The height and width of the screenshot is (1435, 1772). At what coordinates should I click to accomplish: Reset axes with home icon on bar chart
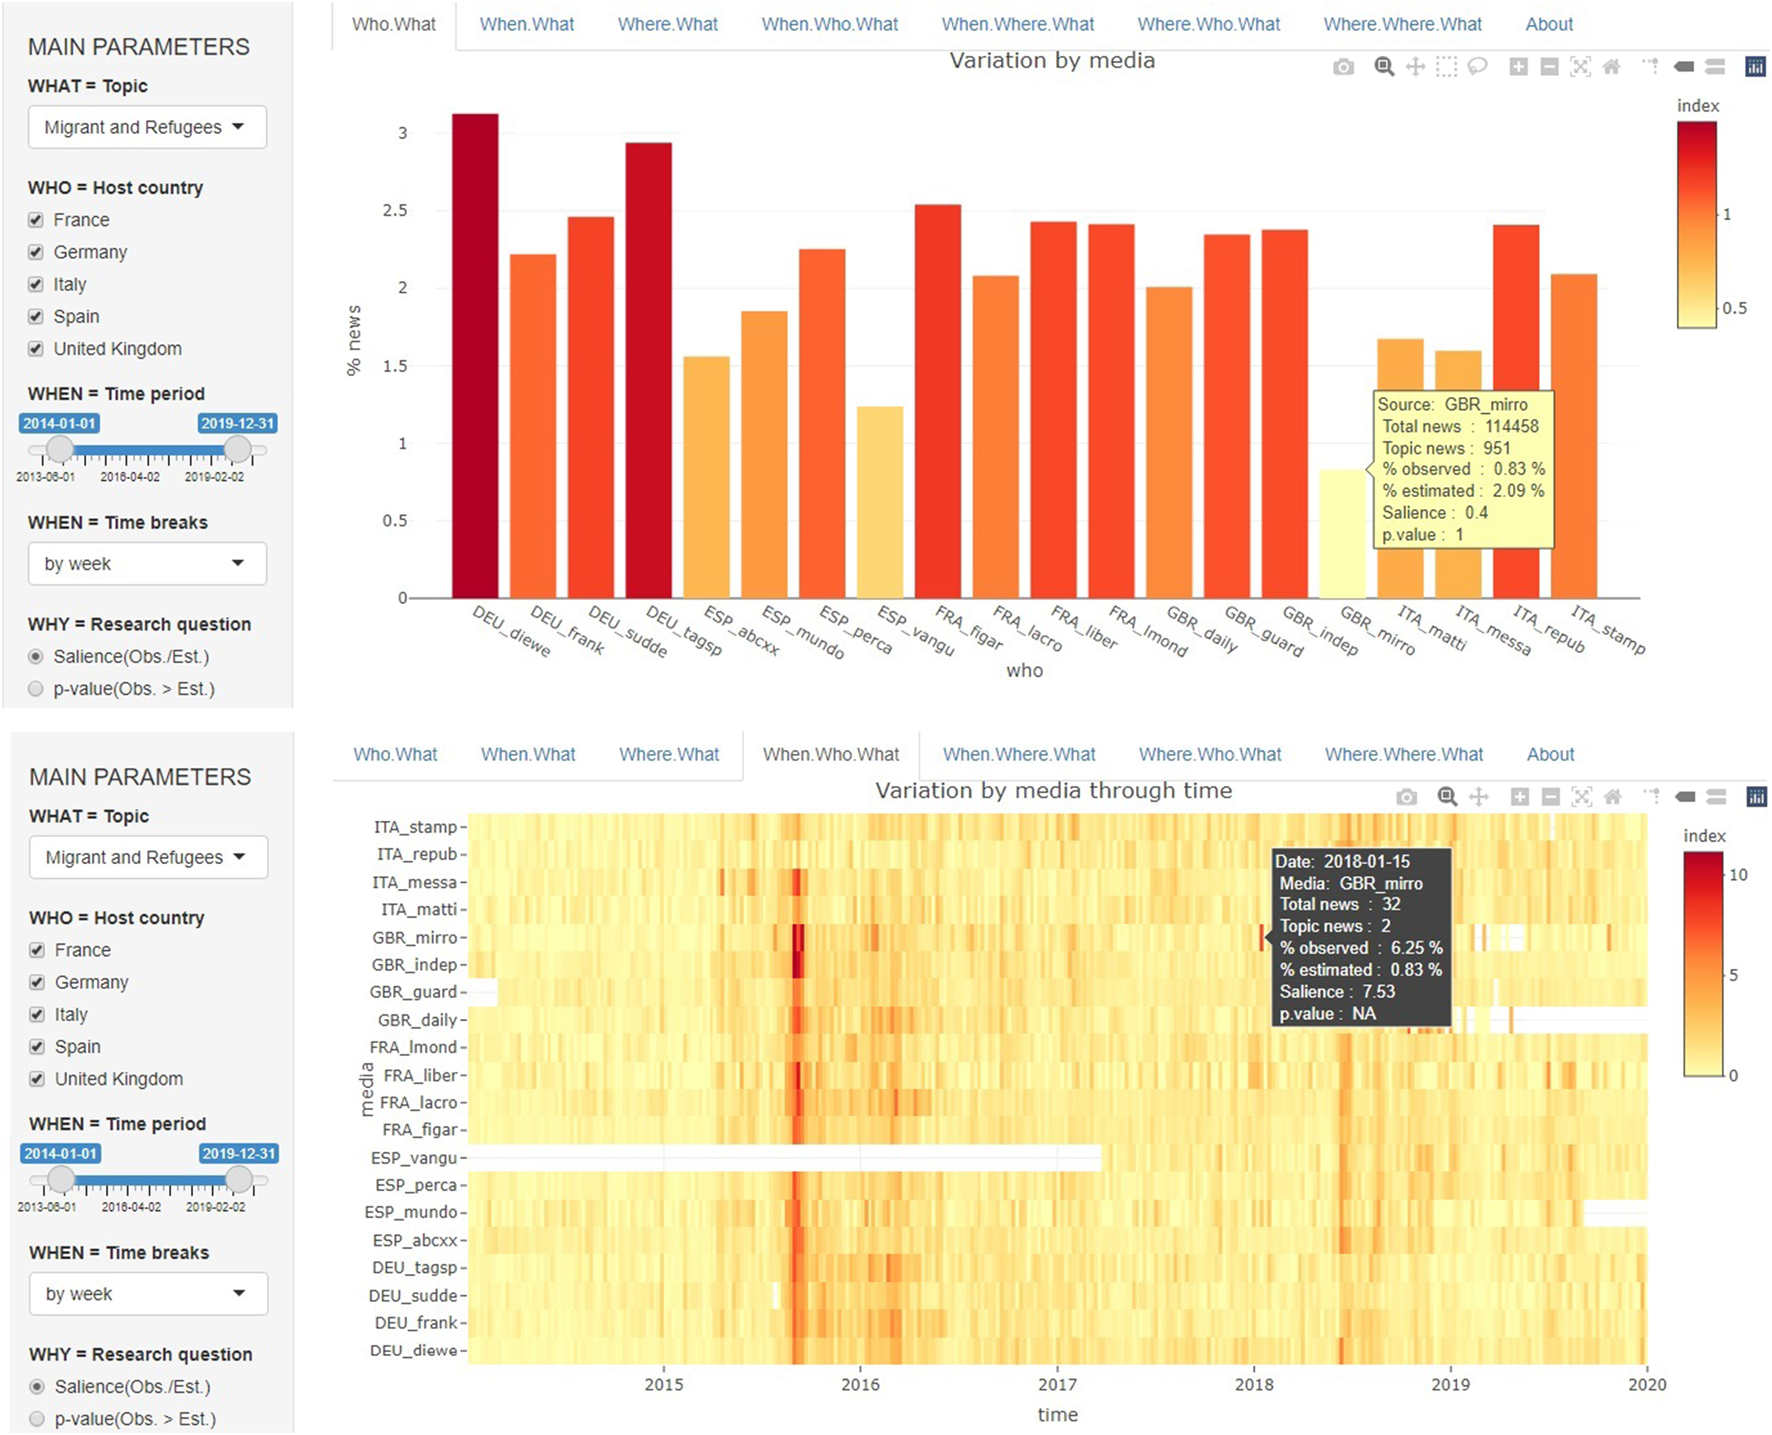1611,67
